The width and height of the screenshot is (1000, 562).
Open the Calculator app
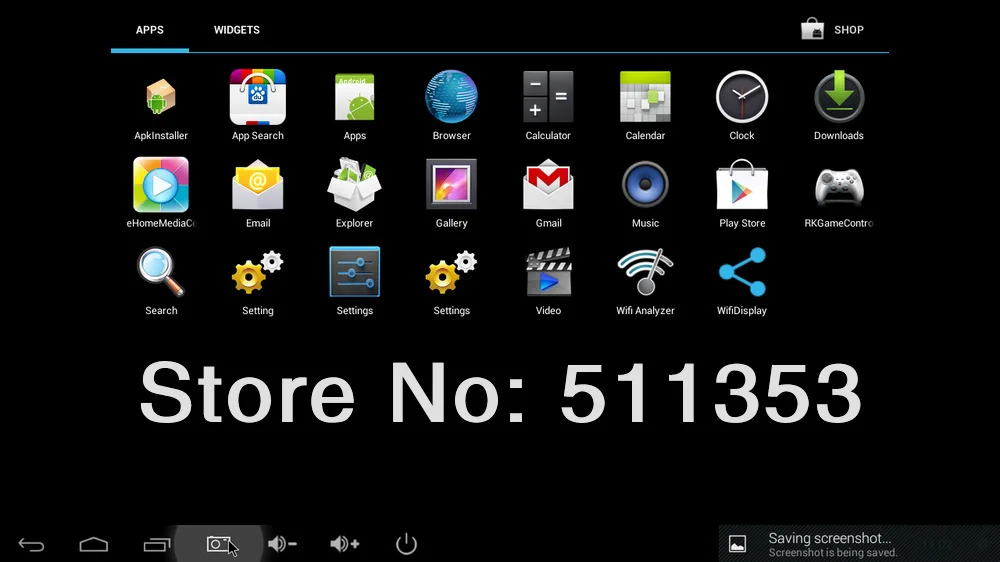(548, 97)
